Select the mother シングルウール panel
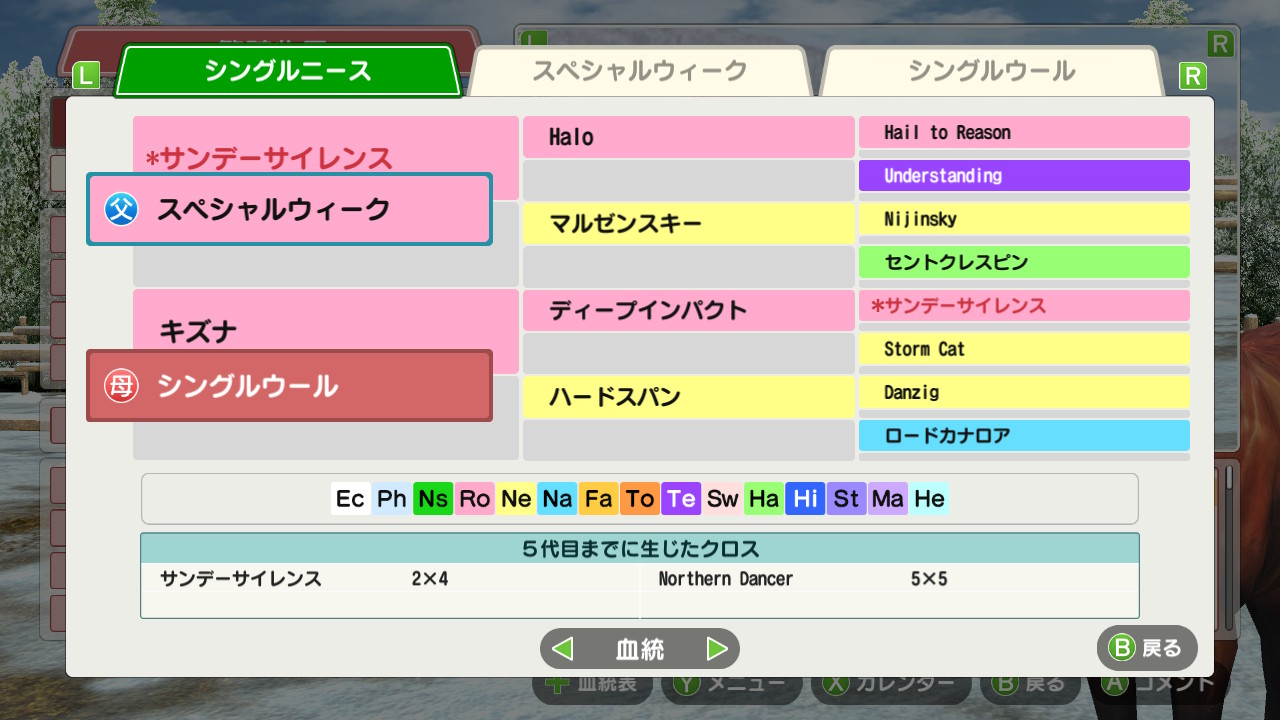Image resolution: width=1280 pixels, height=720 pixels. pos(289,386)
